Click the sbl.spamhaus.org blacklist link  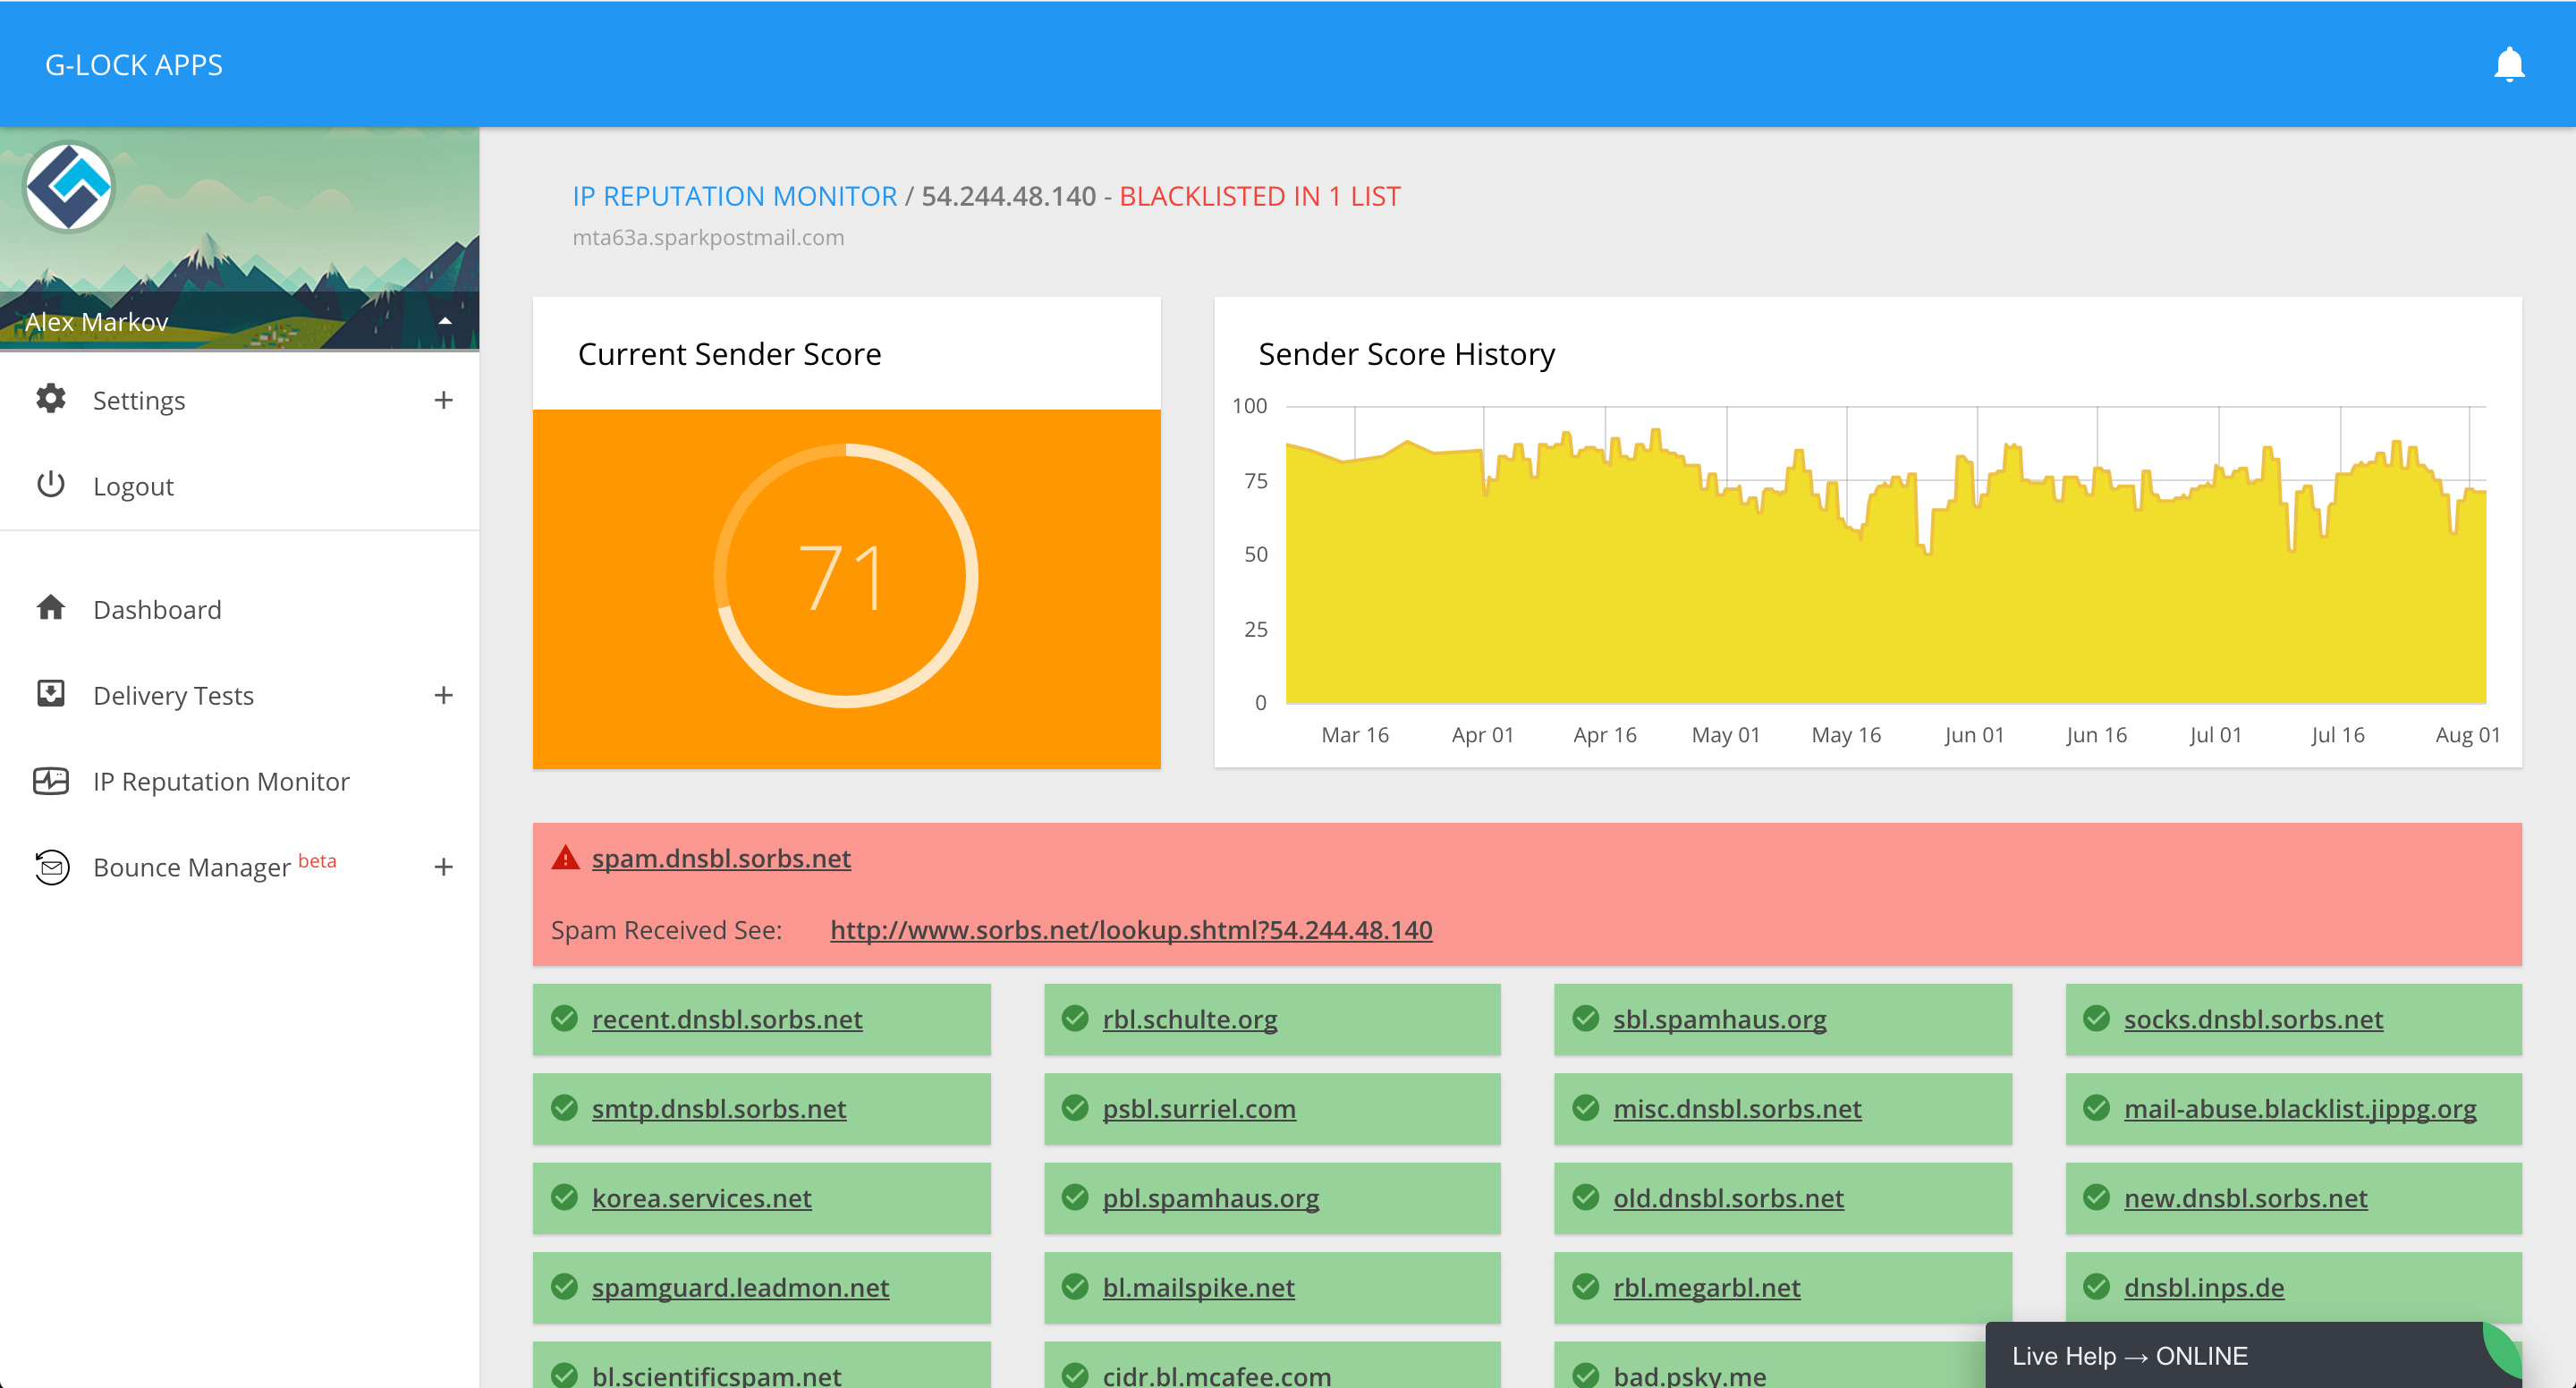point(1719,1019)
